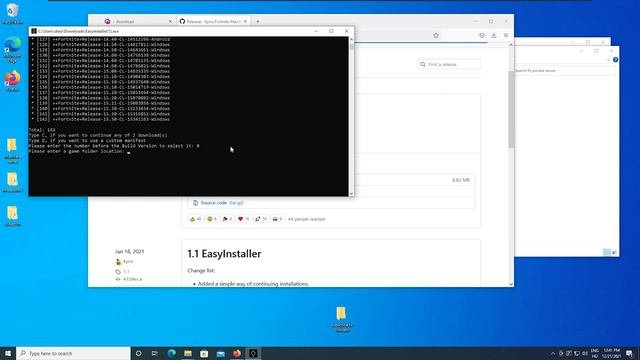Click the Pocket shield icon in Firefox toolbar
Image resolution: width=640 pixels, height=360 pixels.
coord(482,36)
